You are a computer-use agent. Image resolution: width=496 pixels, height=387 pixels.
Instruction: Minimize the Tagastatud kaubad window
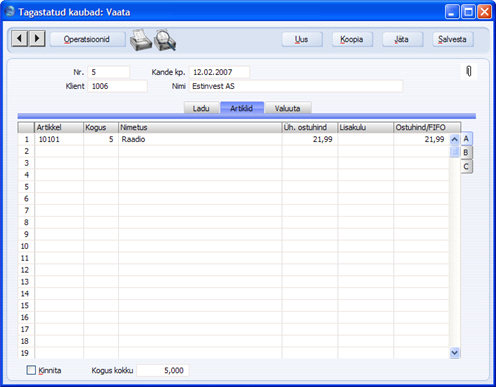click(x=452, y=12)
